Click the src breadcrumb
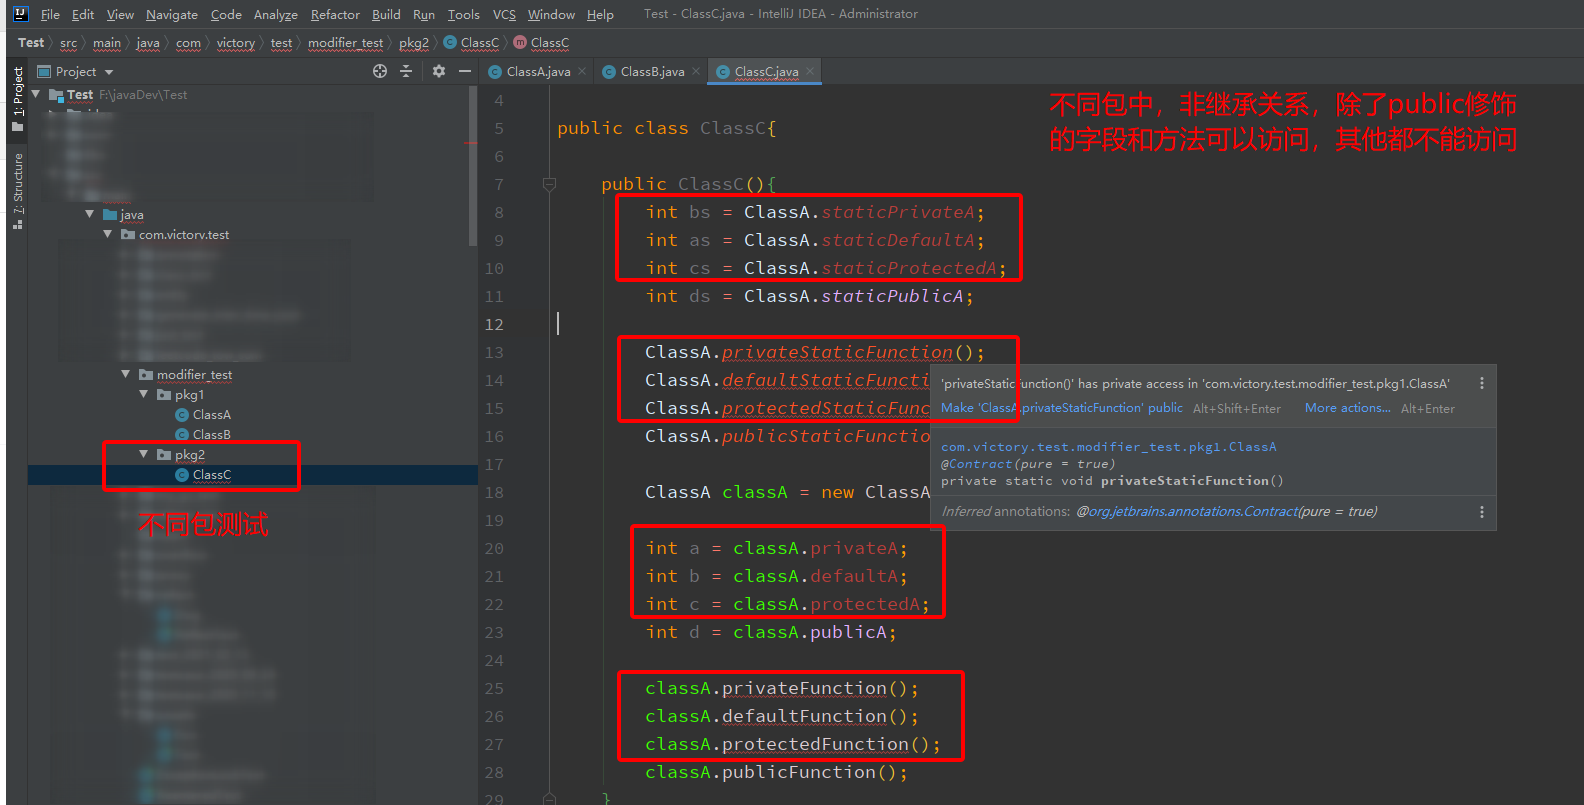Viewport: 1584px width, 805px height. point(68,42)
